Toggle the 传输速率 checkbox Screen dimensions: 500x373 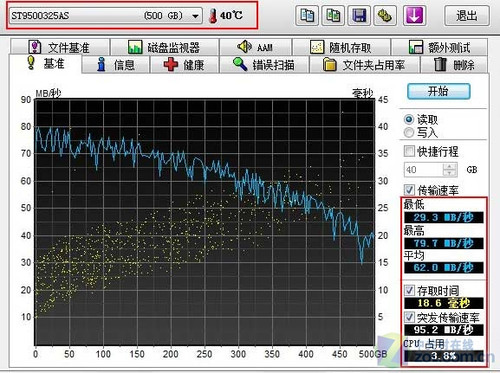(409, 190)
